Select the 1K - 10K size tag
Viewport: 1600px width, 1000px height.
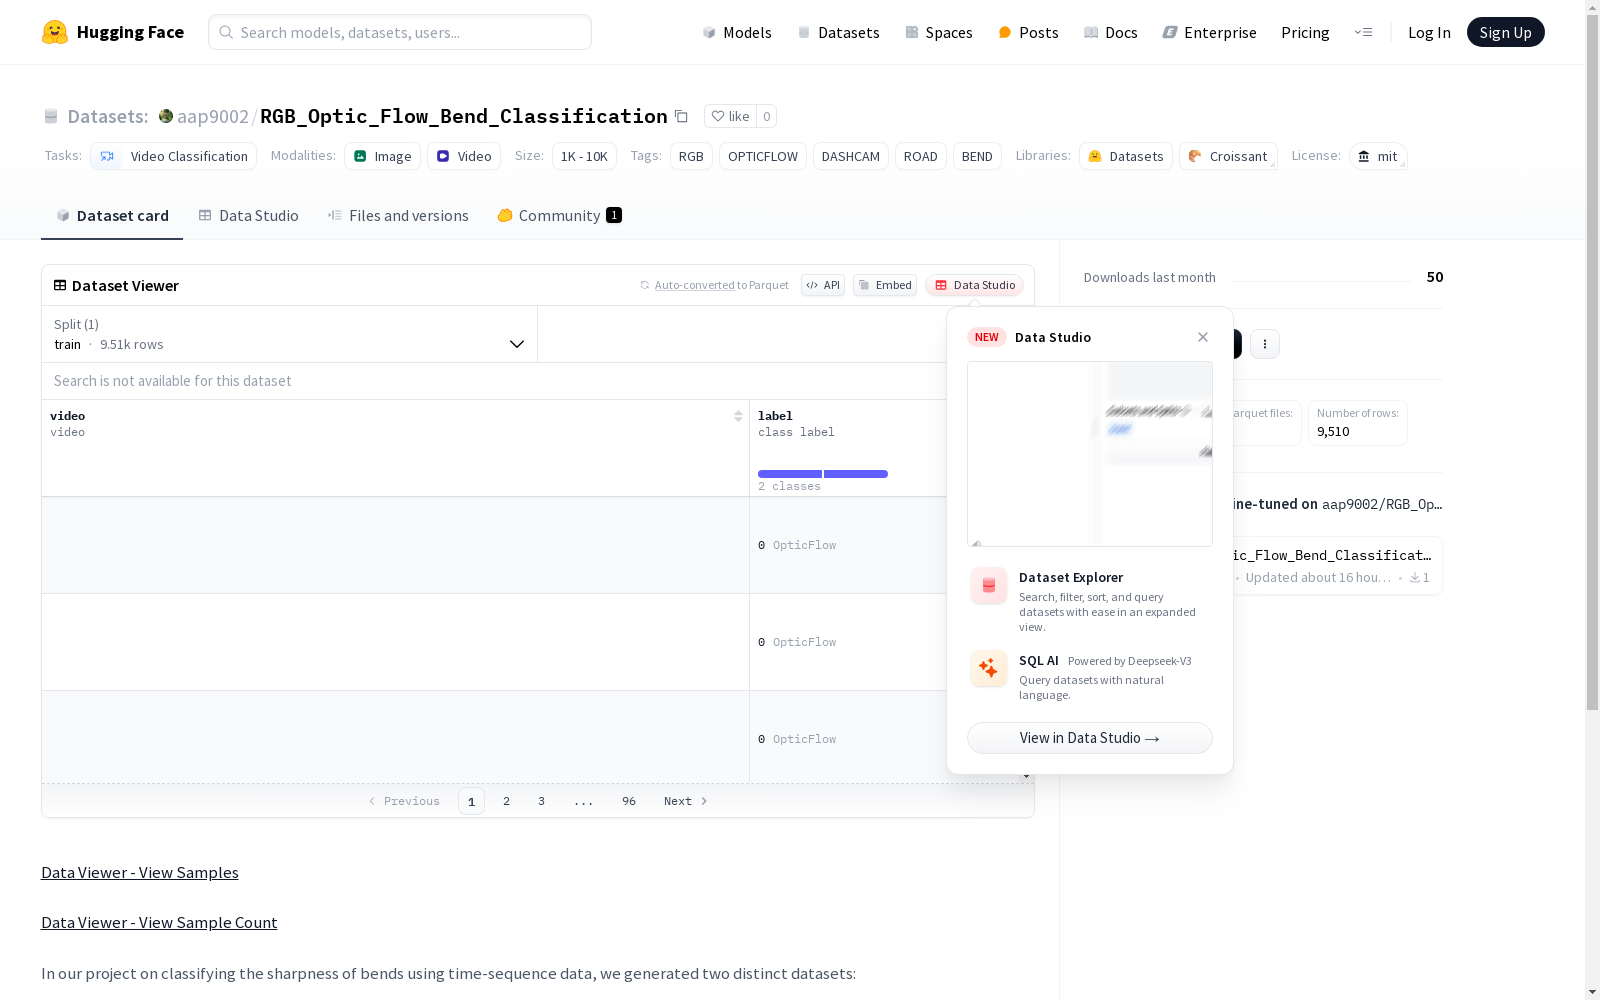584,156
